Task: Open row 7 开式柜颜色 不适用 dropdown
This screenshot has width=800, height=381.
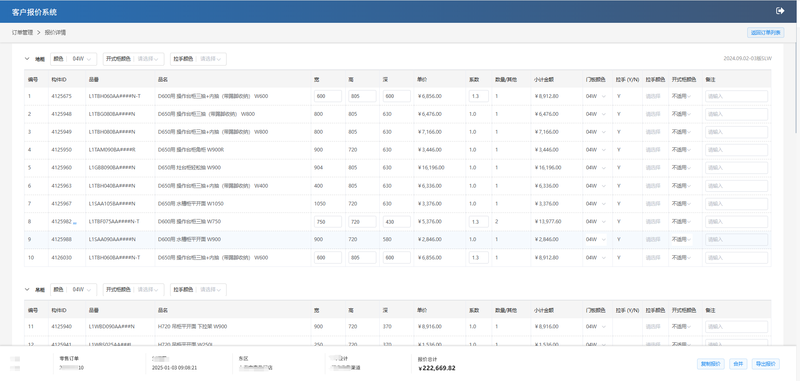Action: (x=682, y=204)
